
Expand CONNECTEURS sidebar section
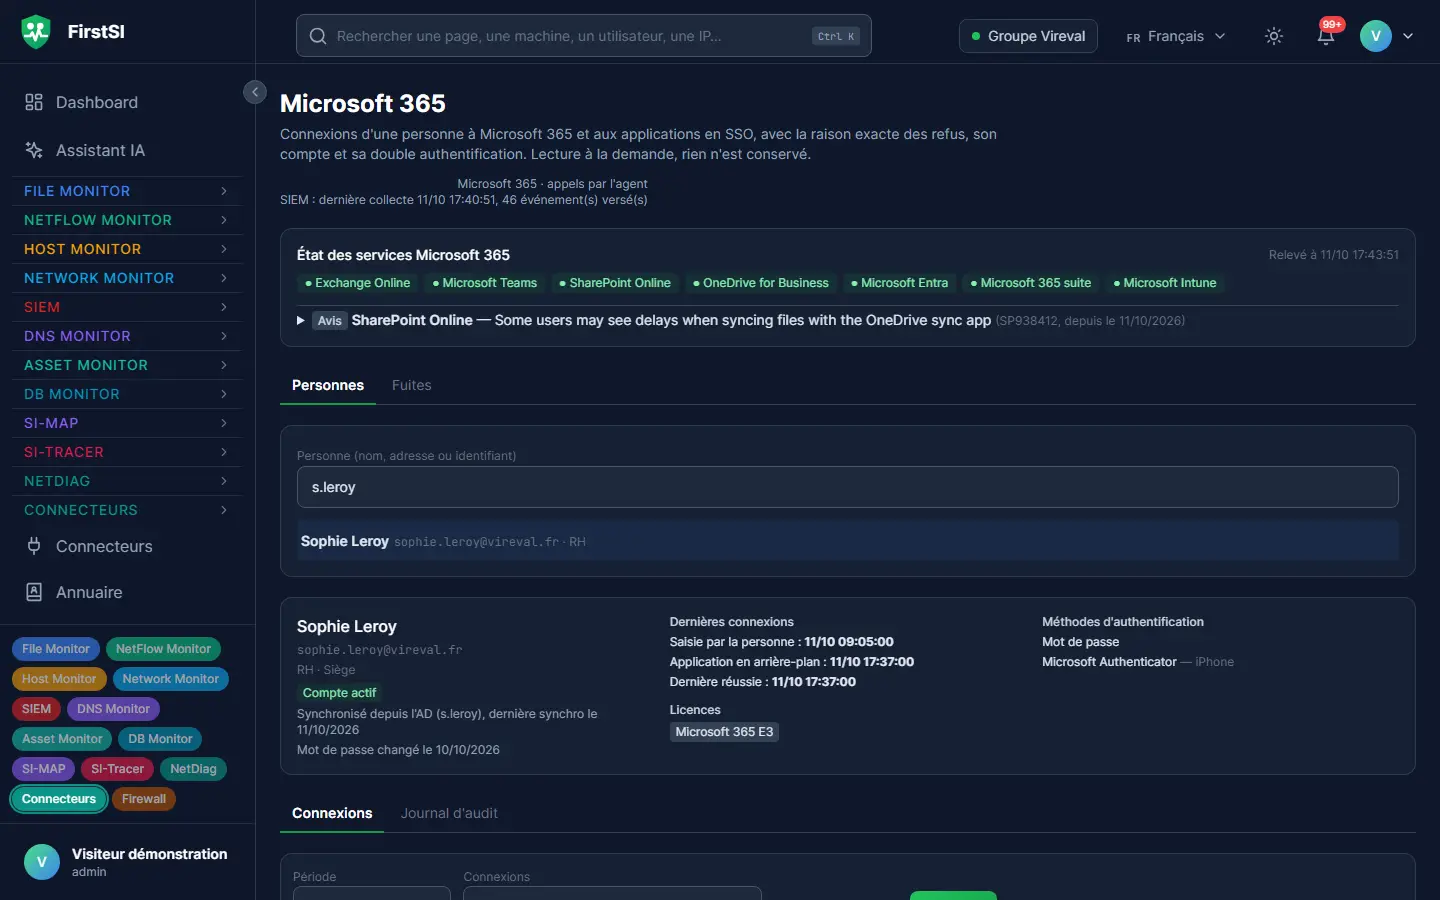[x=126, y=510]
